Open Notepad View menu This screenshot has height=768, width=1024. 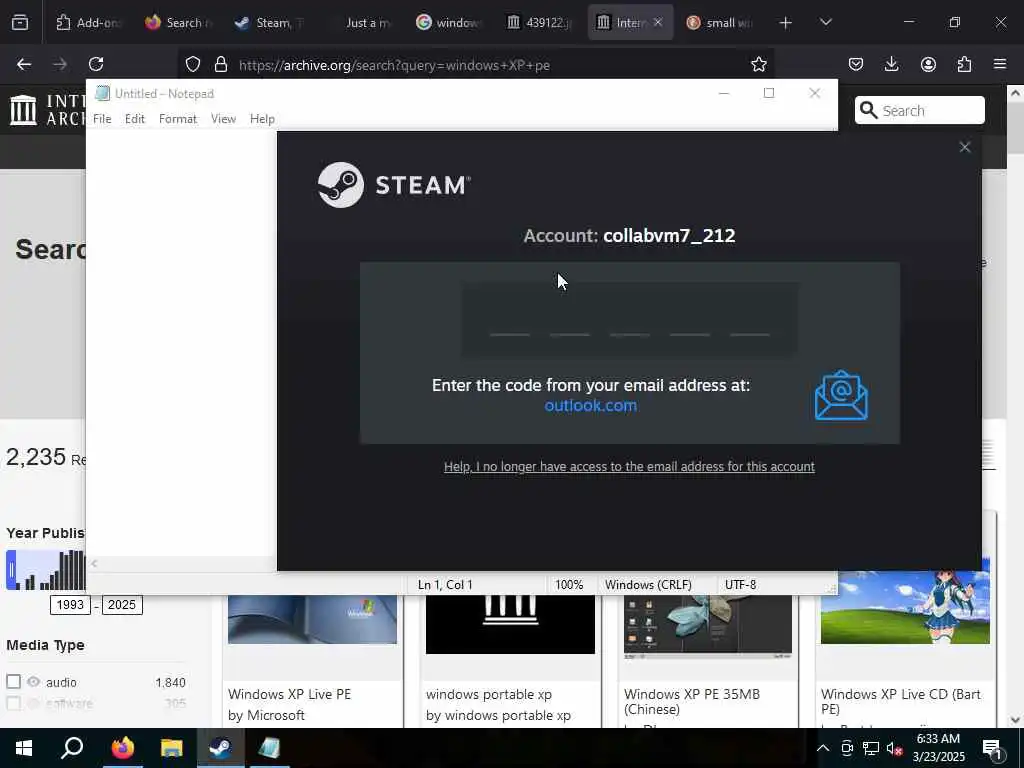coord(223,119)
